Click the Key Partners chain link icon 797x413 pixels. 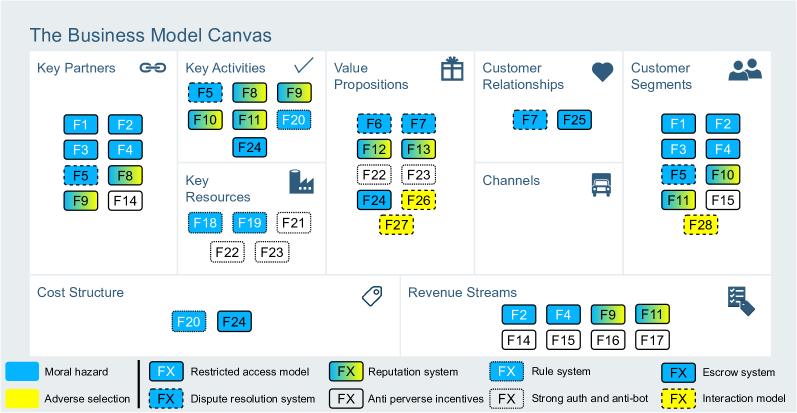pos(153,68)
